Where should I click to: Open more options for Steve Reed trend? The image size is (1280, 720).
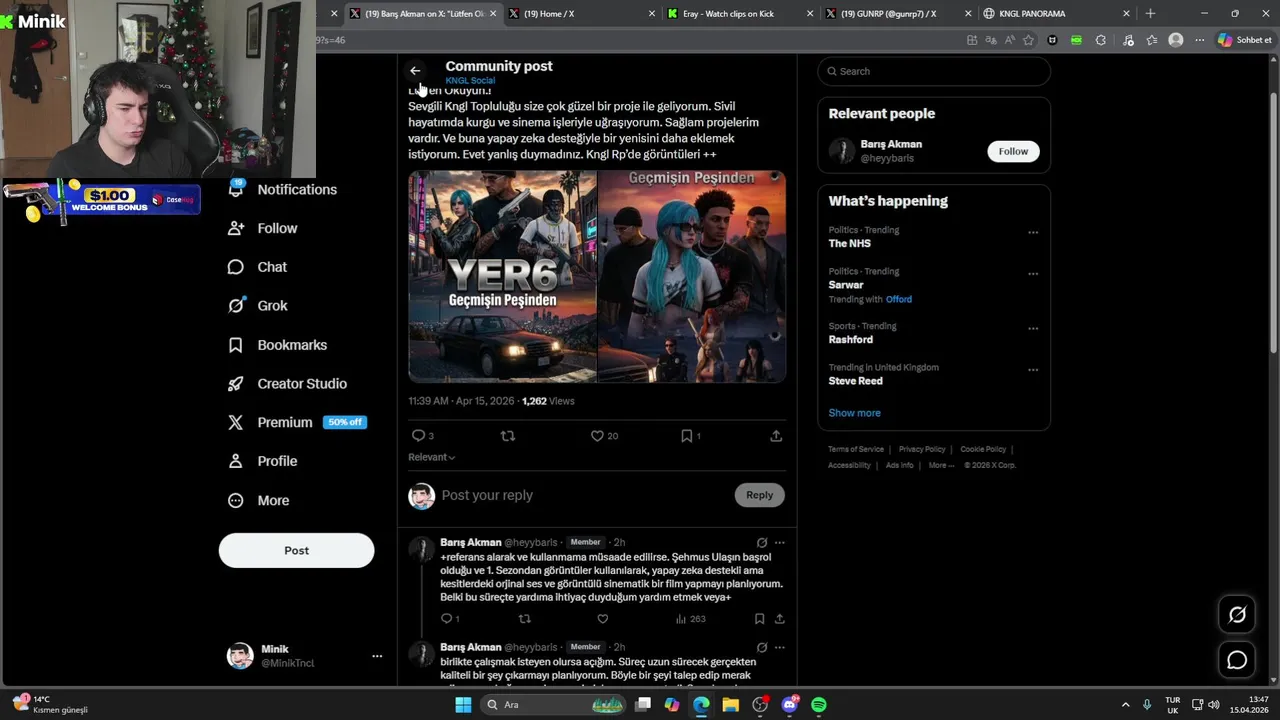(1033, 369)
